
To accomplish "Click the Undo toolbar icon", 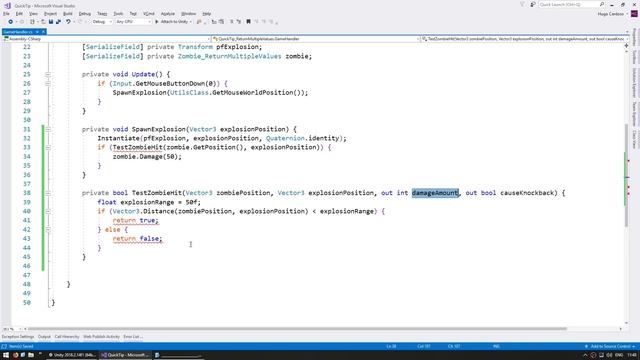I will [68, 22].
